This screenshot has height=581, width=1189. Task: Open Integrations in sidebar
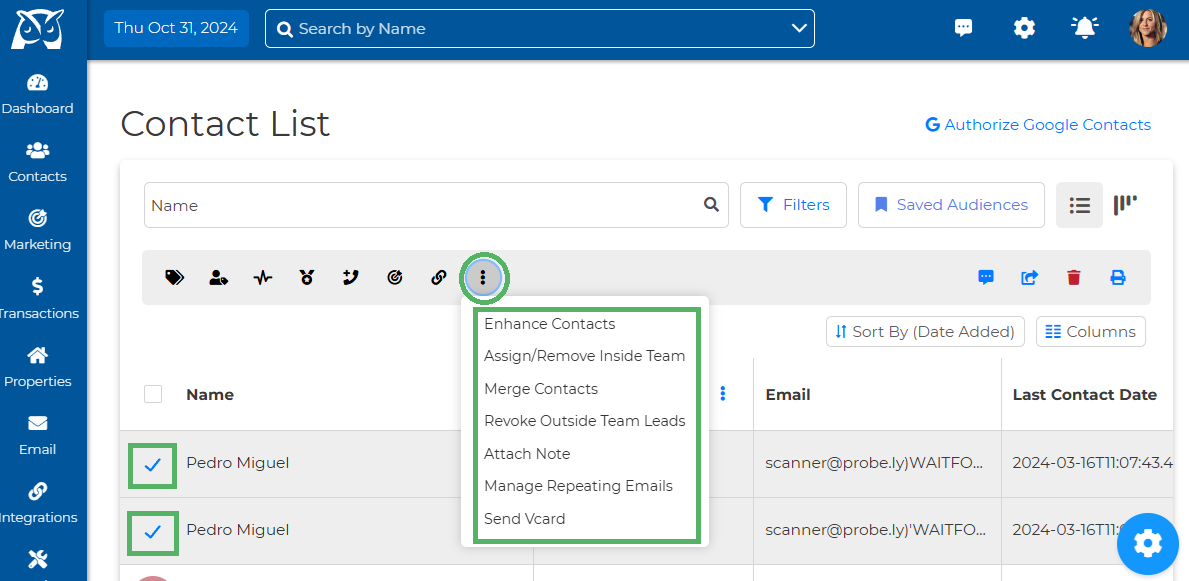(x=37, y=504)
